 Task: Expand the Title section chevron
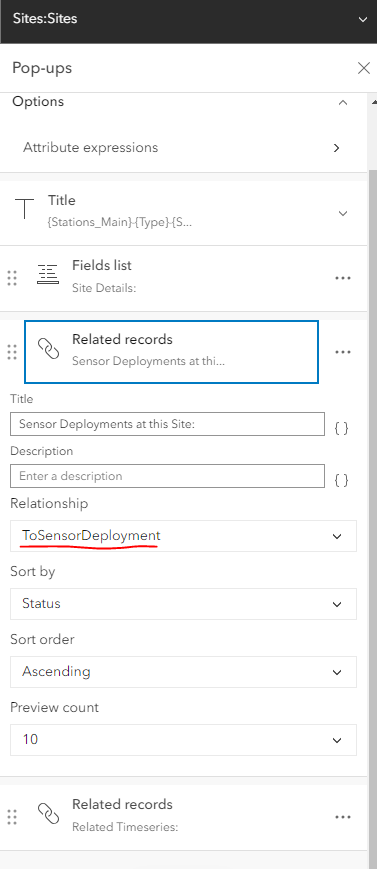pyautogui.click(x=343, y=213)
